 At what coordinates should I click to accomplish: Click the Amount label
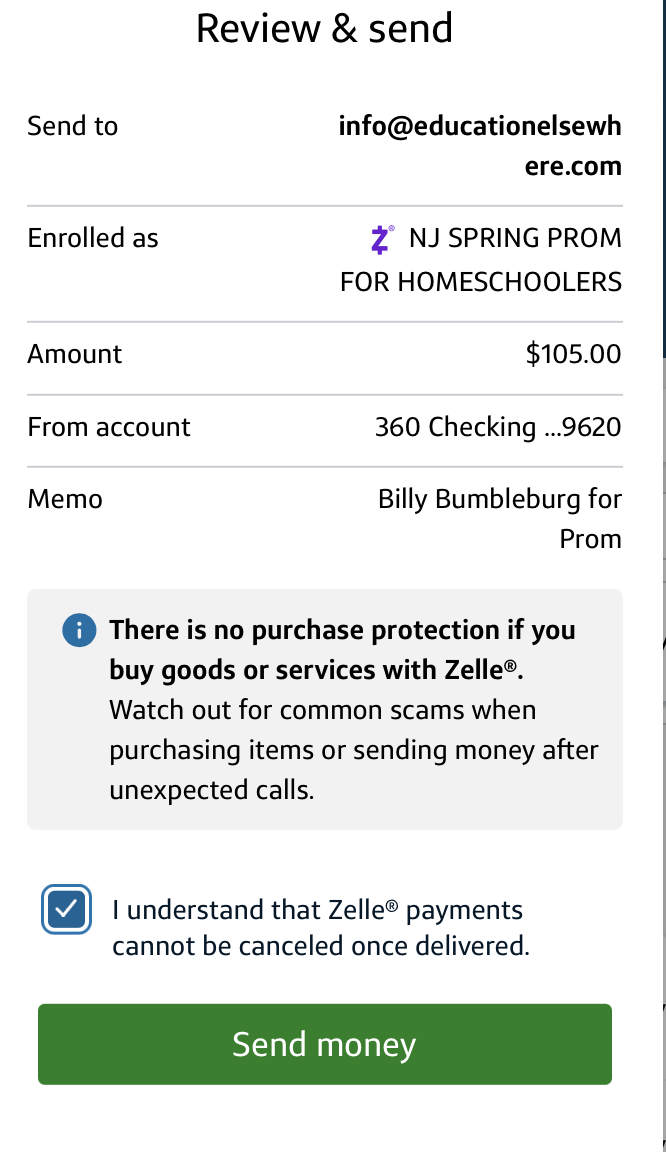click(75, 354)
